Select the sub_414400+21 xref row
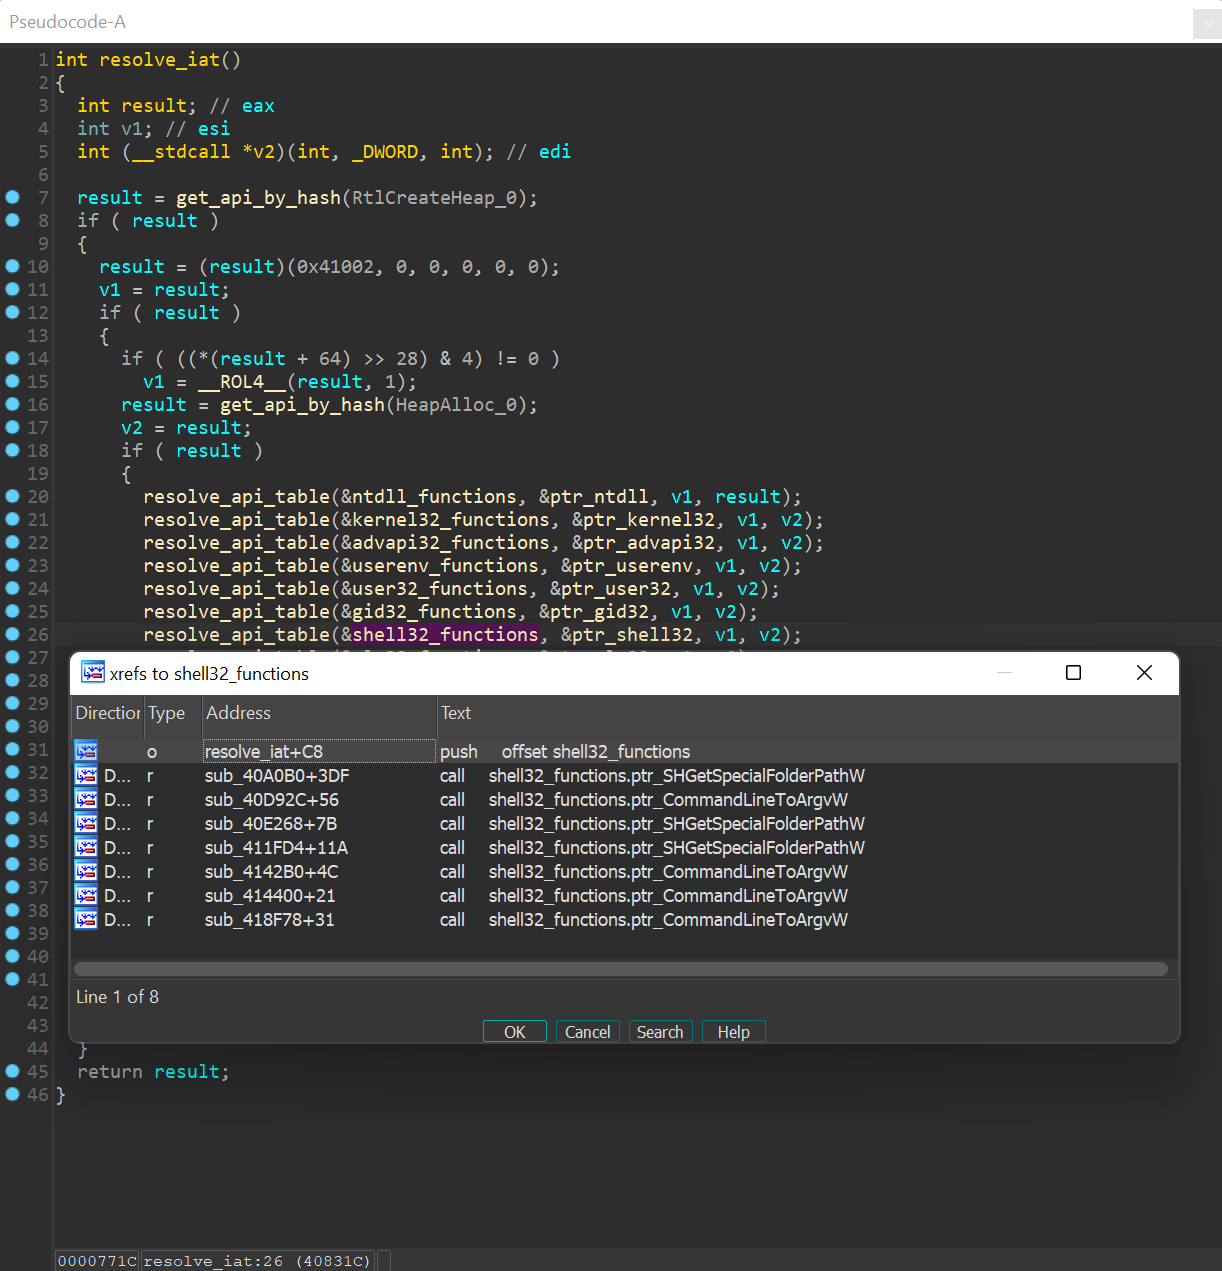1222x1271 pixels. click(x=269, y=895)
